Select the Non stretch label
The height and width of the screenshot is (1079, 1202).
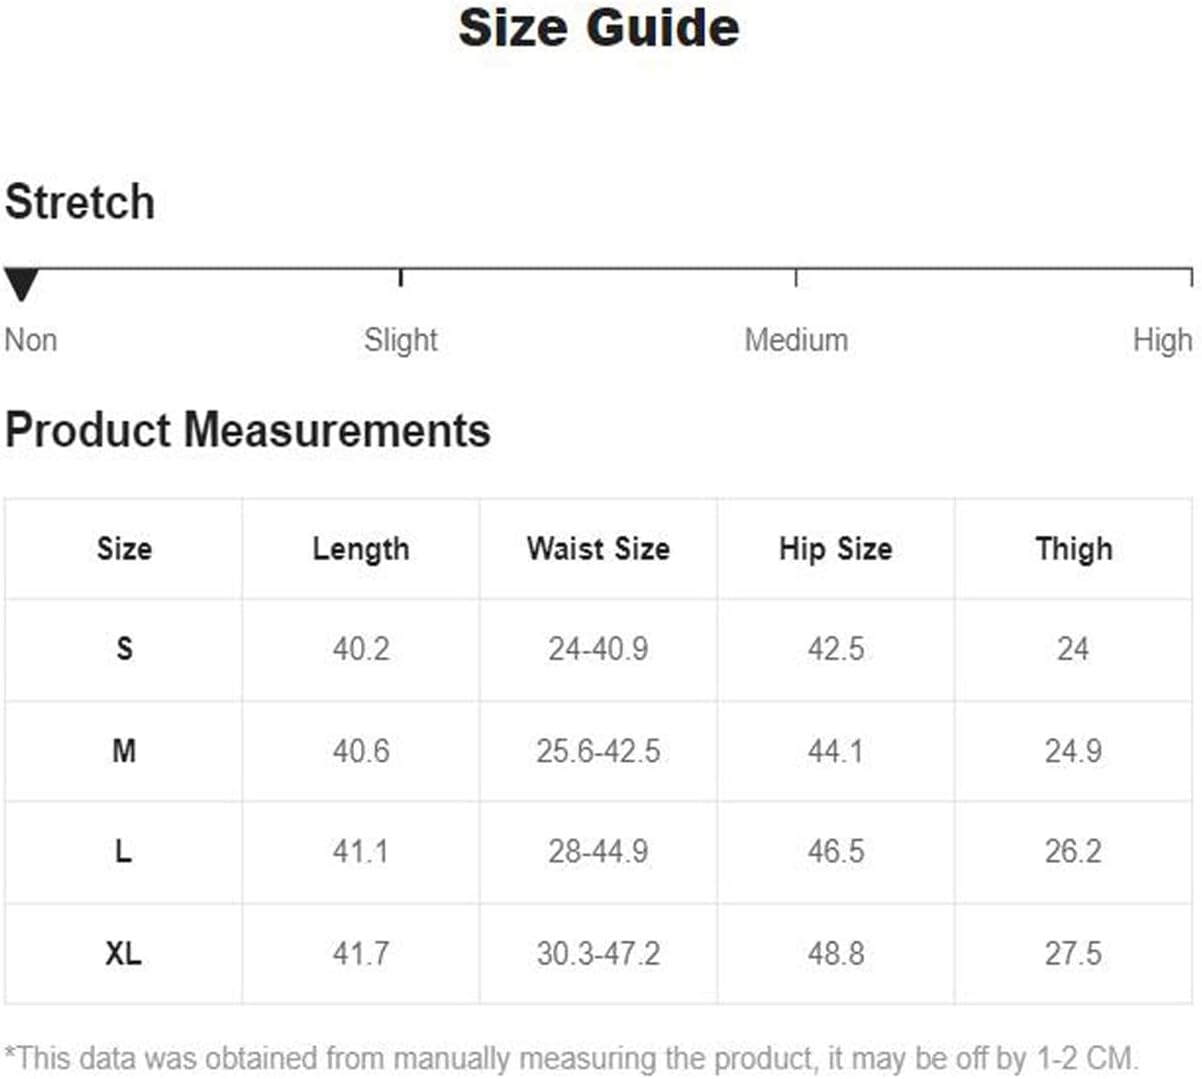[x=31, y=340]
